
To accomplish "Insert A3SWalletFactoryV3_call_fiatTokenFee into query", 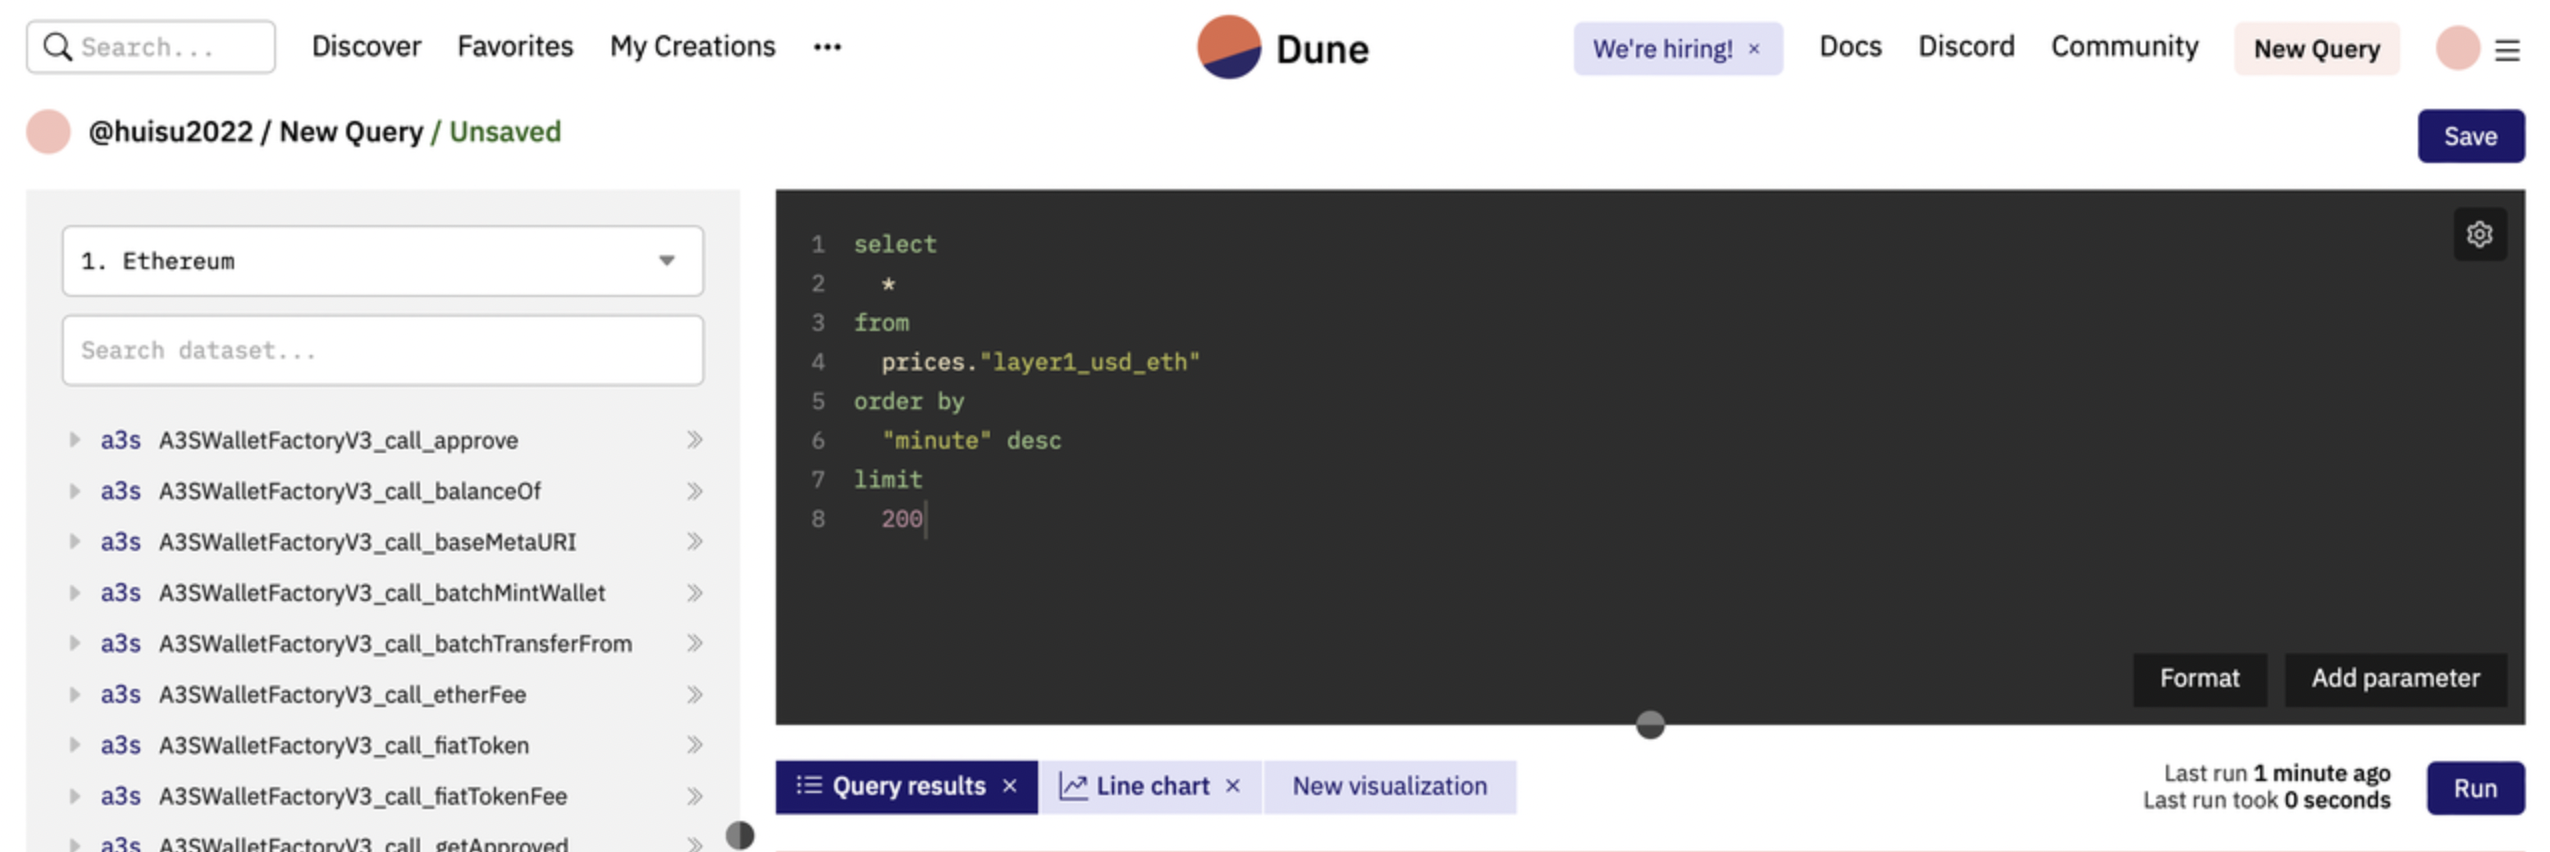I will (694, 796).
